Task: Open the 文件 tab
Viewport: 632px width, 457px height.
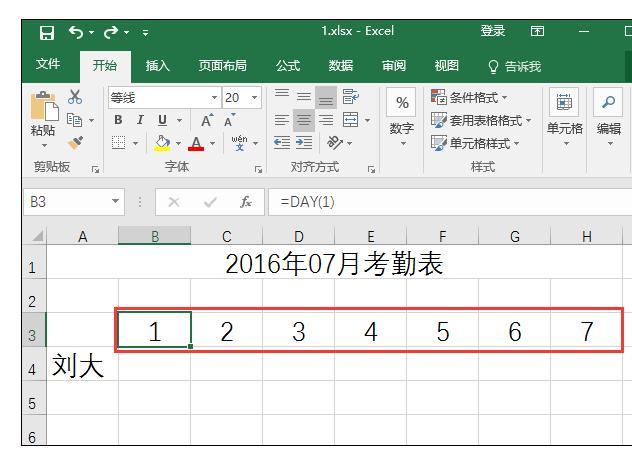Action: tap(48, 64)
